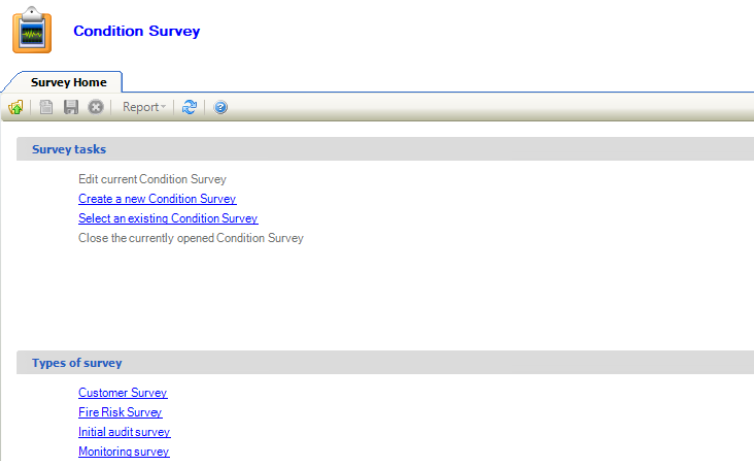Expand the Report dropdown menu

144,107
